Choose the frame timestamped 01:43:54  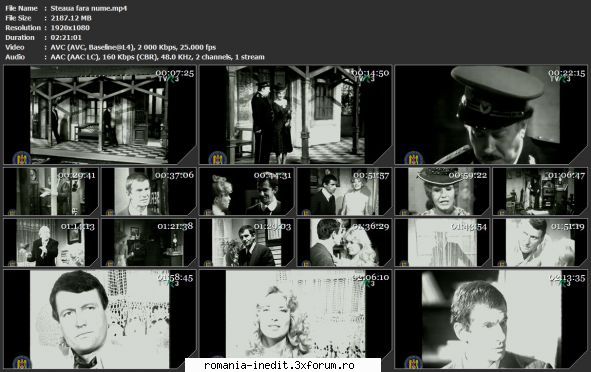(442, 242)
